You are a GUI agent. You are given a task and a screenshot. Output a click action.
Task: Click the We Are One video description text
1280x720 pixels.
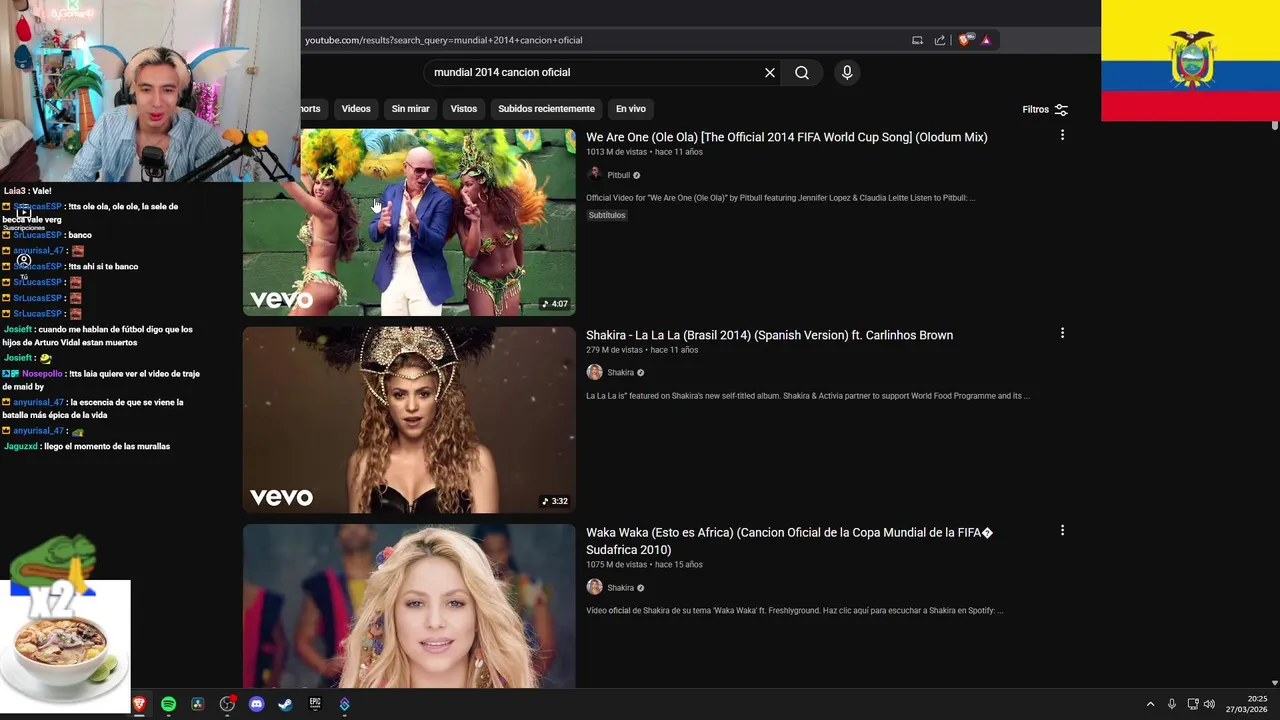pyautogui.click(x=781, y=198)
